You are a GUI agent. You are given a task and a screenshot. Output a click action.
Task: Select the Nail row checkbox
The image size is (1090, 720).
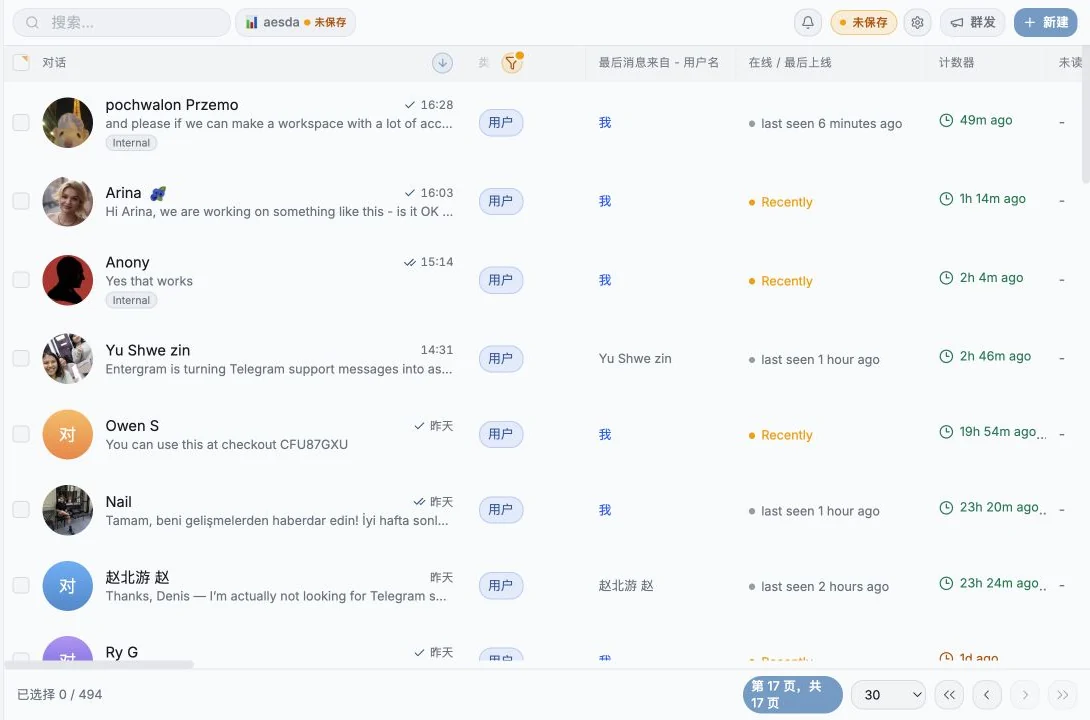point(21,510)
